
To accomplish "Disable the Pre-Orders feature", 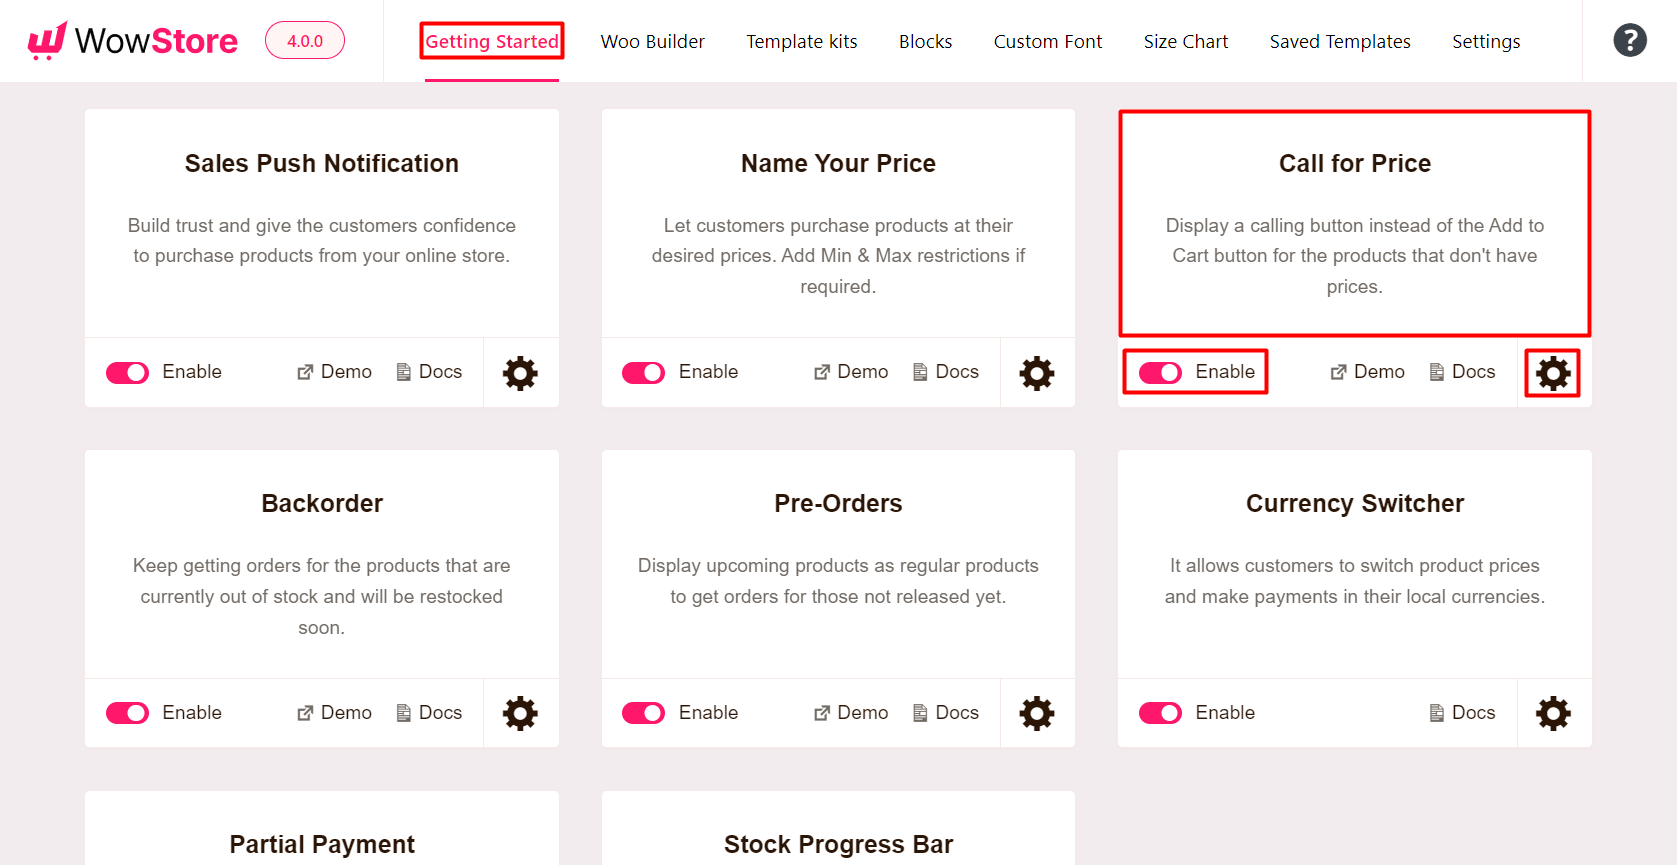I will pyautogui.click(x=643, y=713).
